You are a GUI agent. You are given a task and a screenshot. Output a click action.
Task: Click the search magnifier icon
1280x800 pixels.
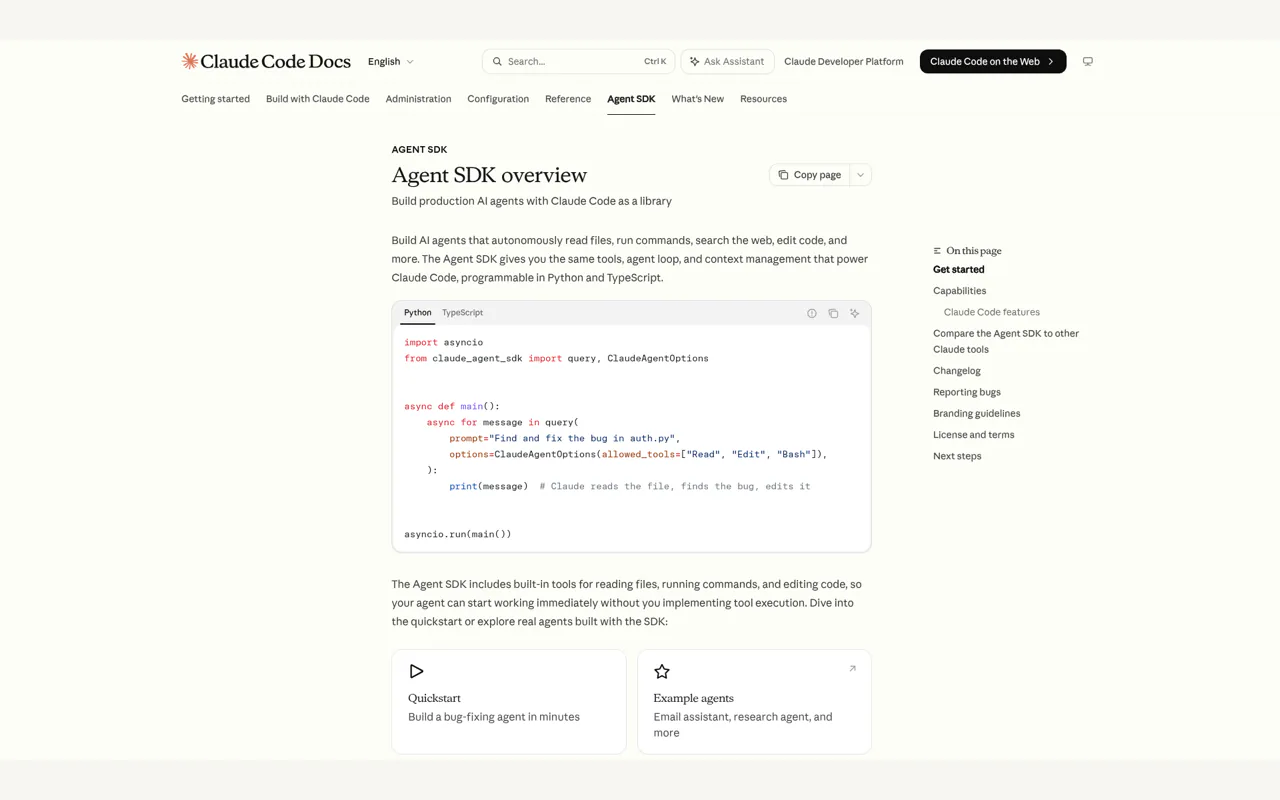pos(497,62)
